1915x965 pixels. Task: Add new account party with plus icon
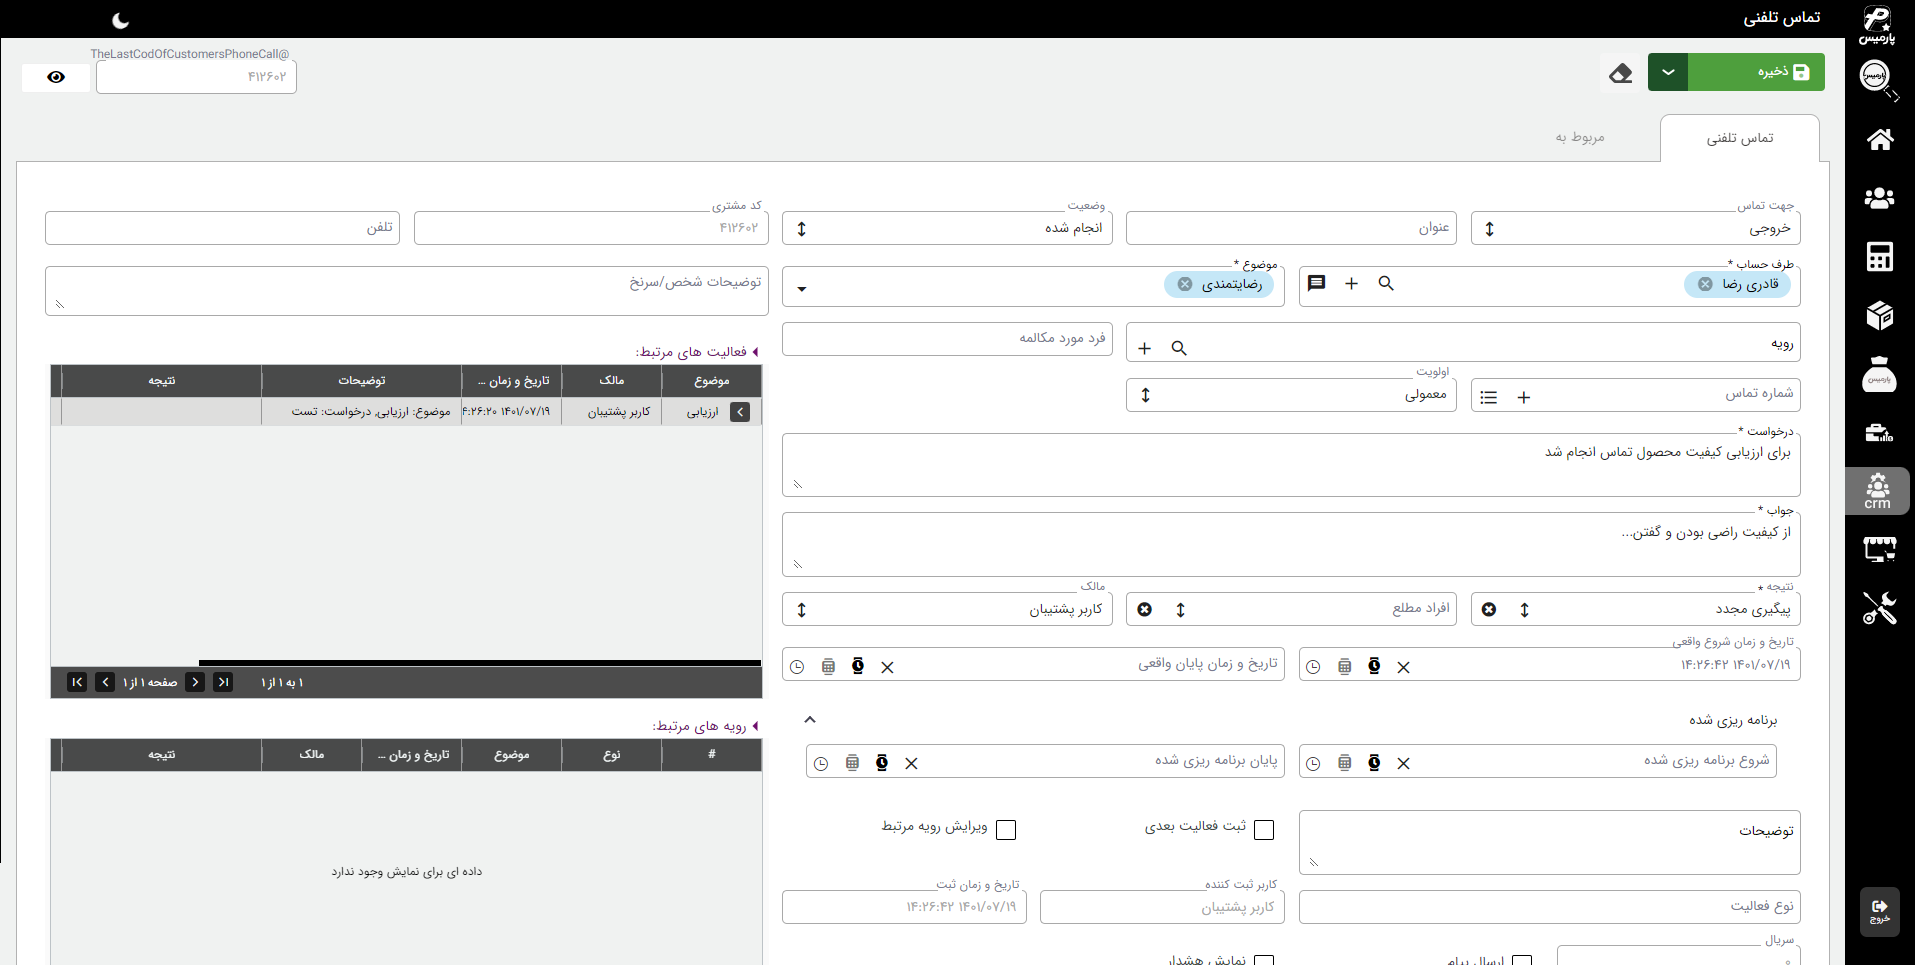(x=1351, y=284)
